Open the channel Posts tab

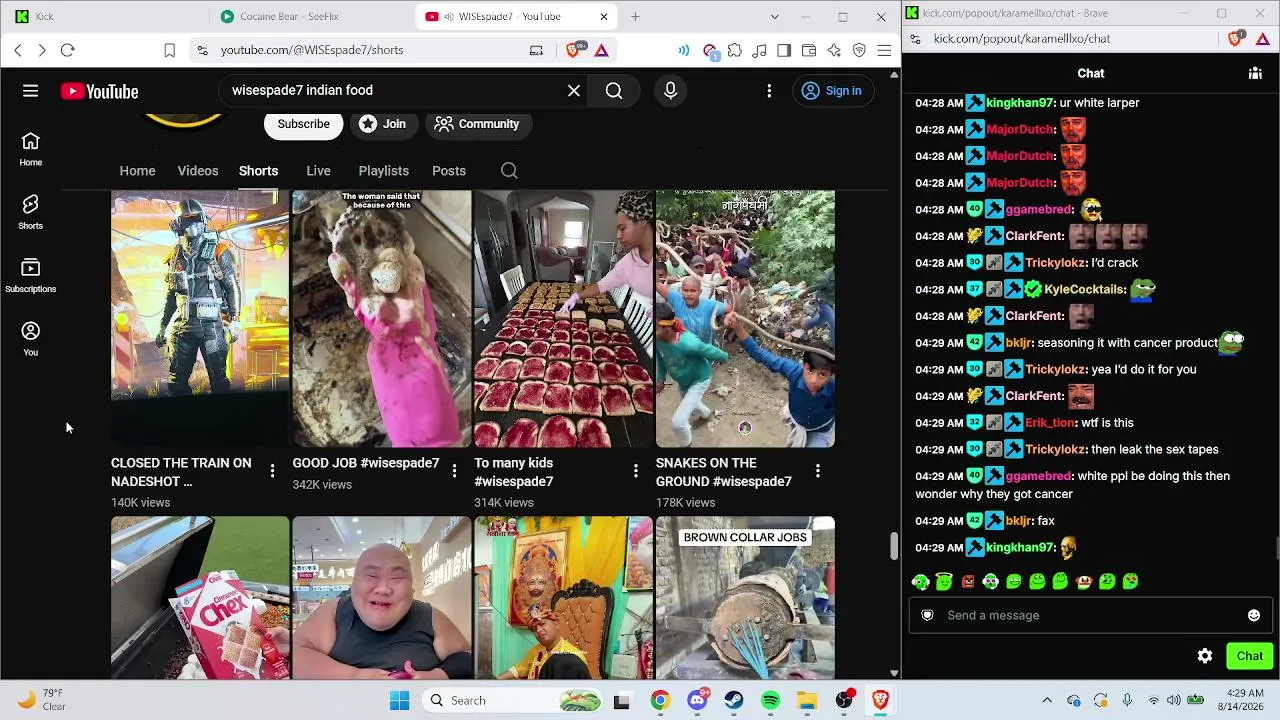click(449, 171)
